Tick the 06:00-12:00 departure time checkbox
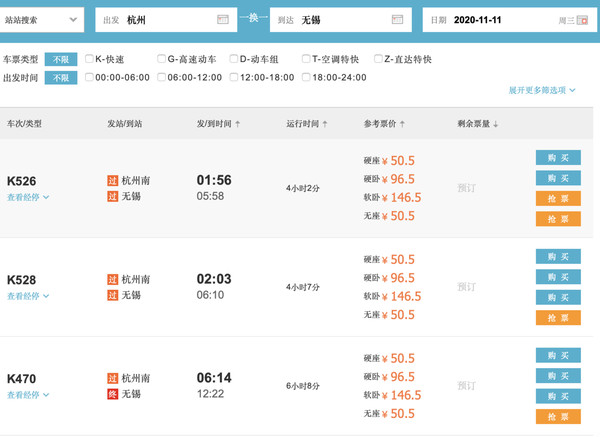The image size is (600, 437). coord(161,77)
